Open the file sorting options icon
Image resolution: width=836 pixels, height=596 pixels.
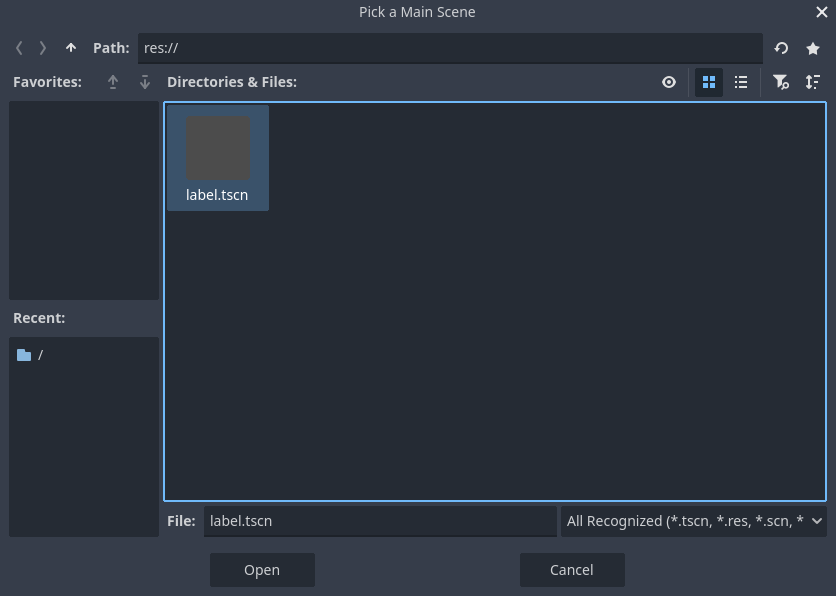point(812,82)
